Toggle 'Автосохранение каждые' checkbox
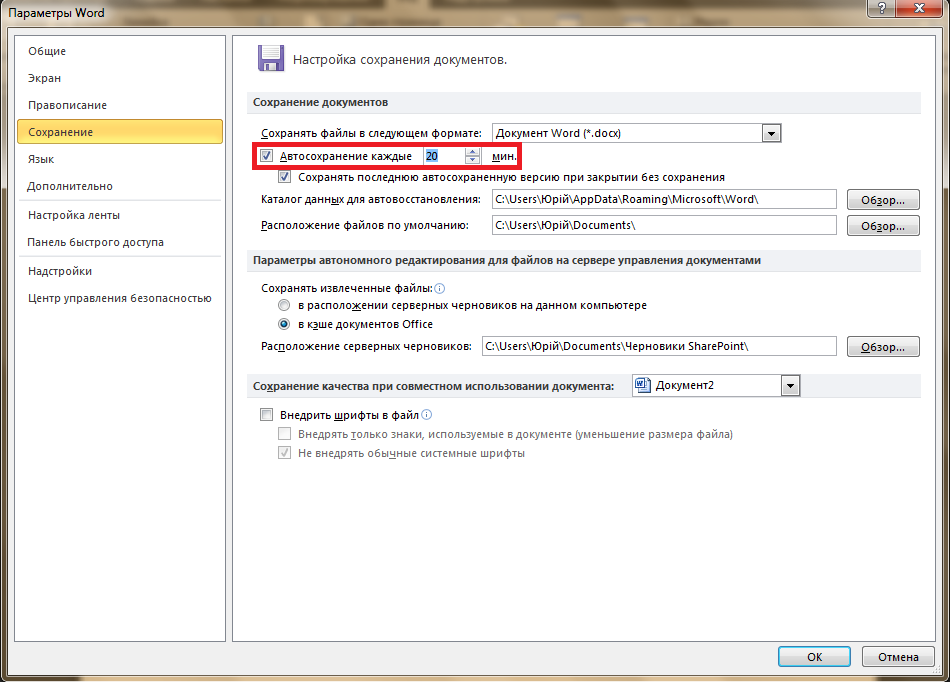This screenshot has width=950, height=682. (267, 156)
